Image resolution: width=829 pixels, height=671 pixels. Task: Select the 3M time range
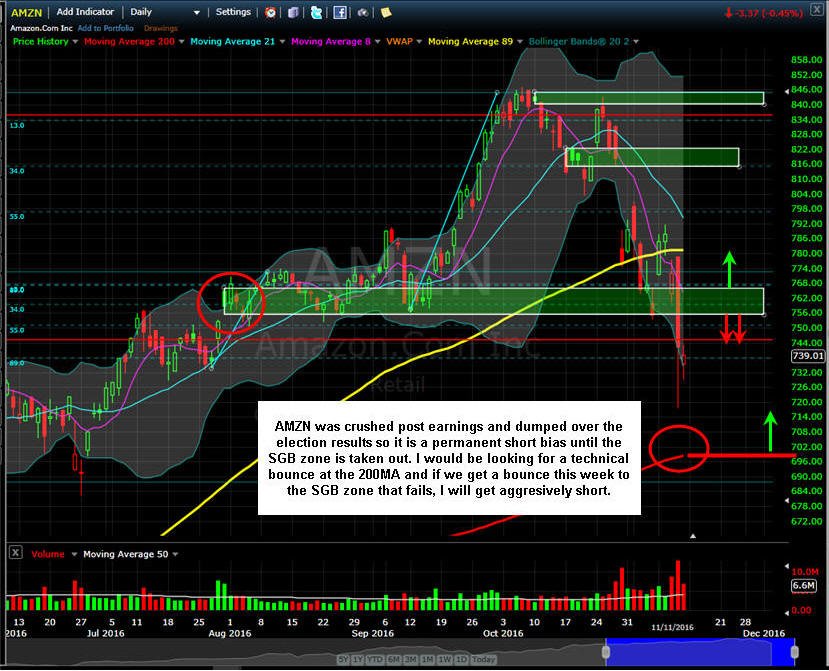(x=411, y=659)
